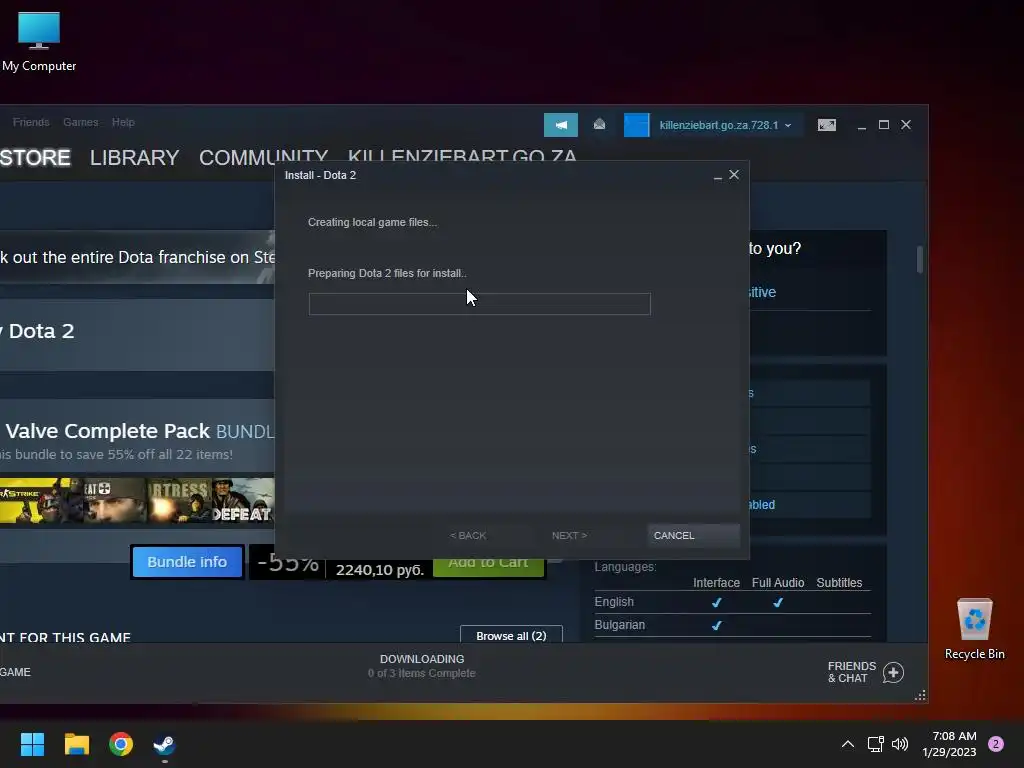Screen dimensions: 1024x768
Task: Open network status tray icon
Action: click(875, 744)
